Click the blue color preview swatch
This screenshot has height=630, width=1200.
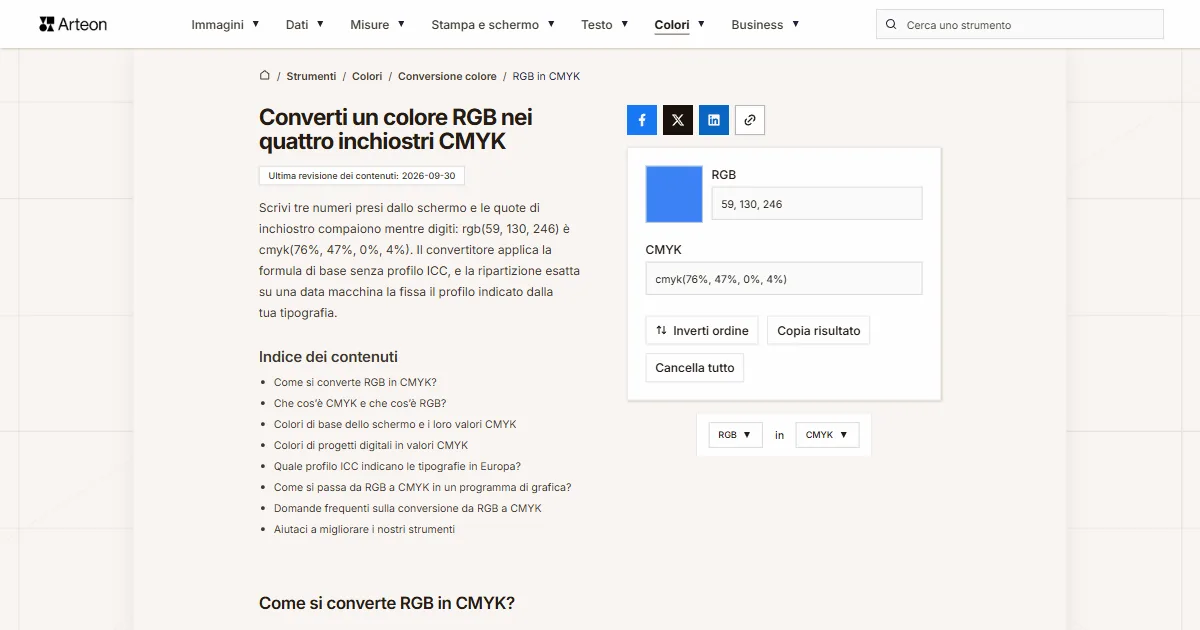coord(674,194)
